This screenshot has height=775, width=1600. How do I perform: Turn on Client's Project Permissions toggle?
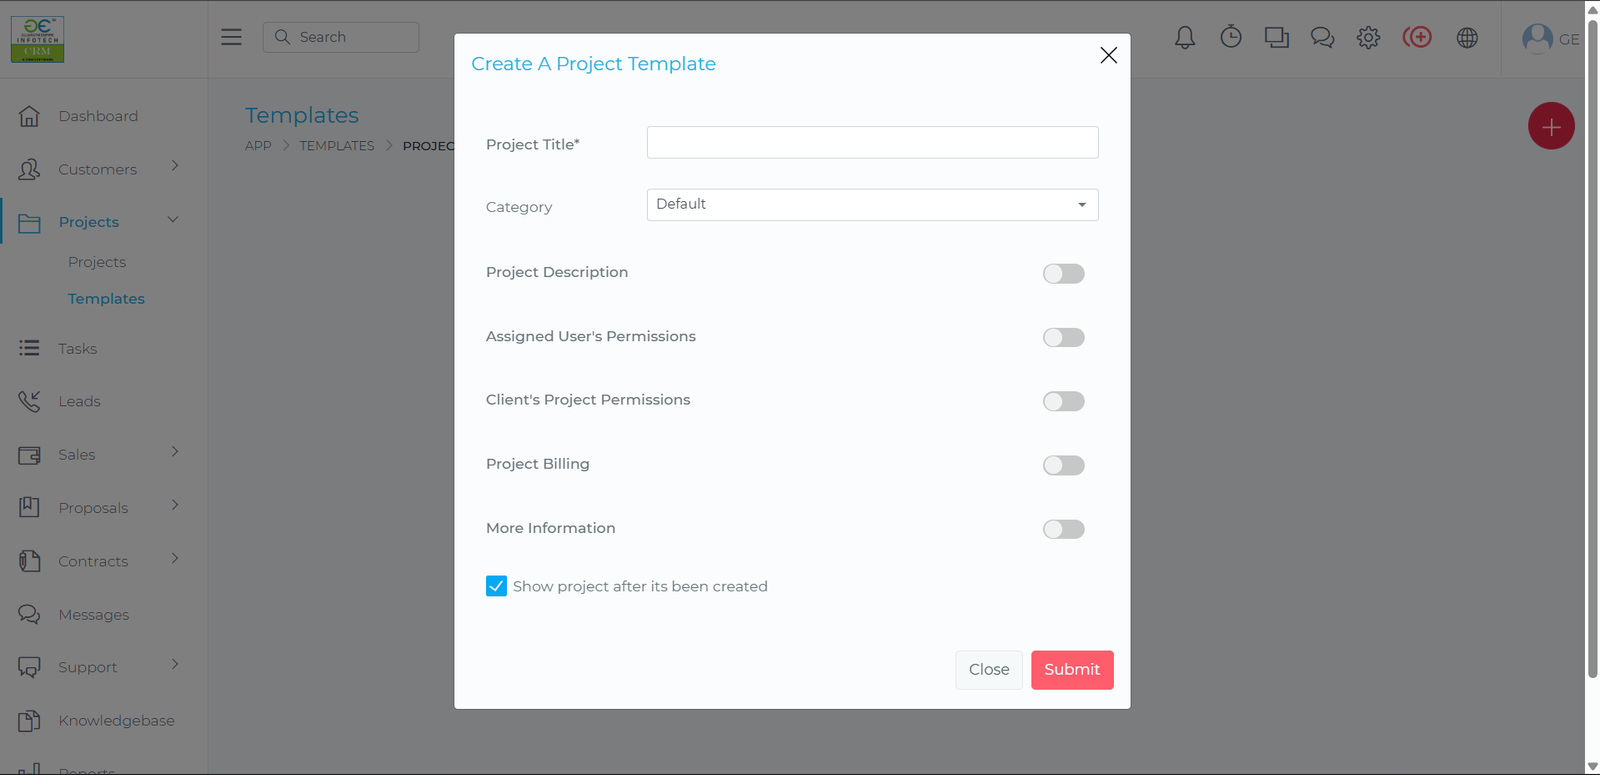click(x=1063, y=401)
